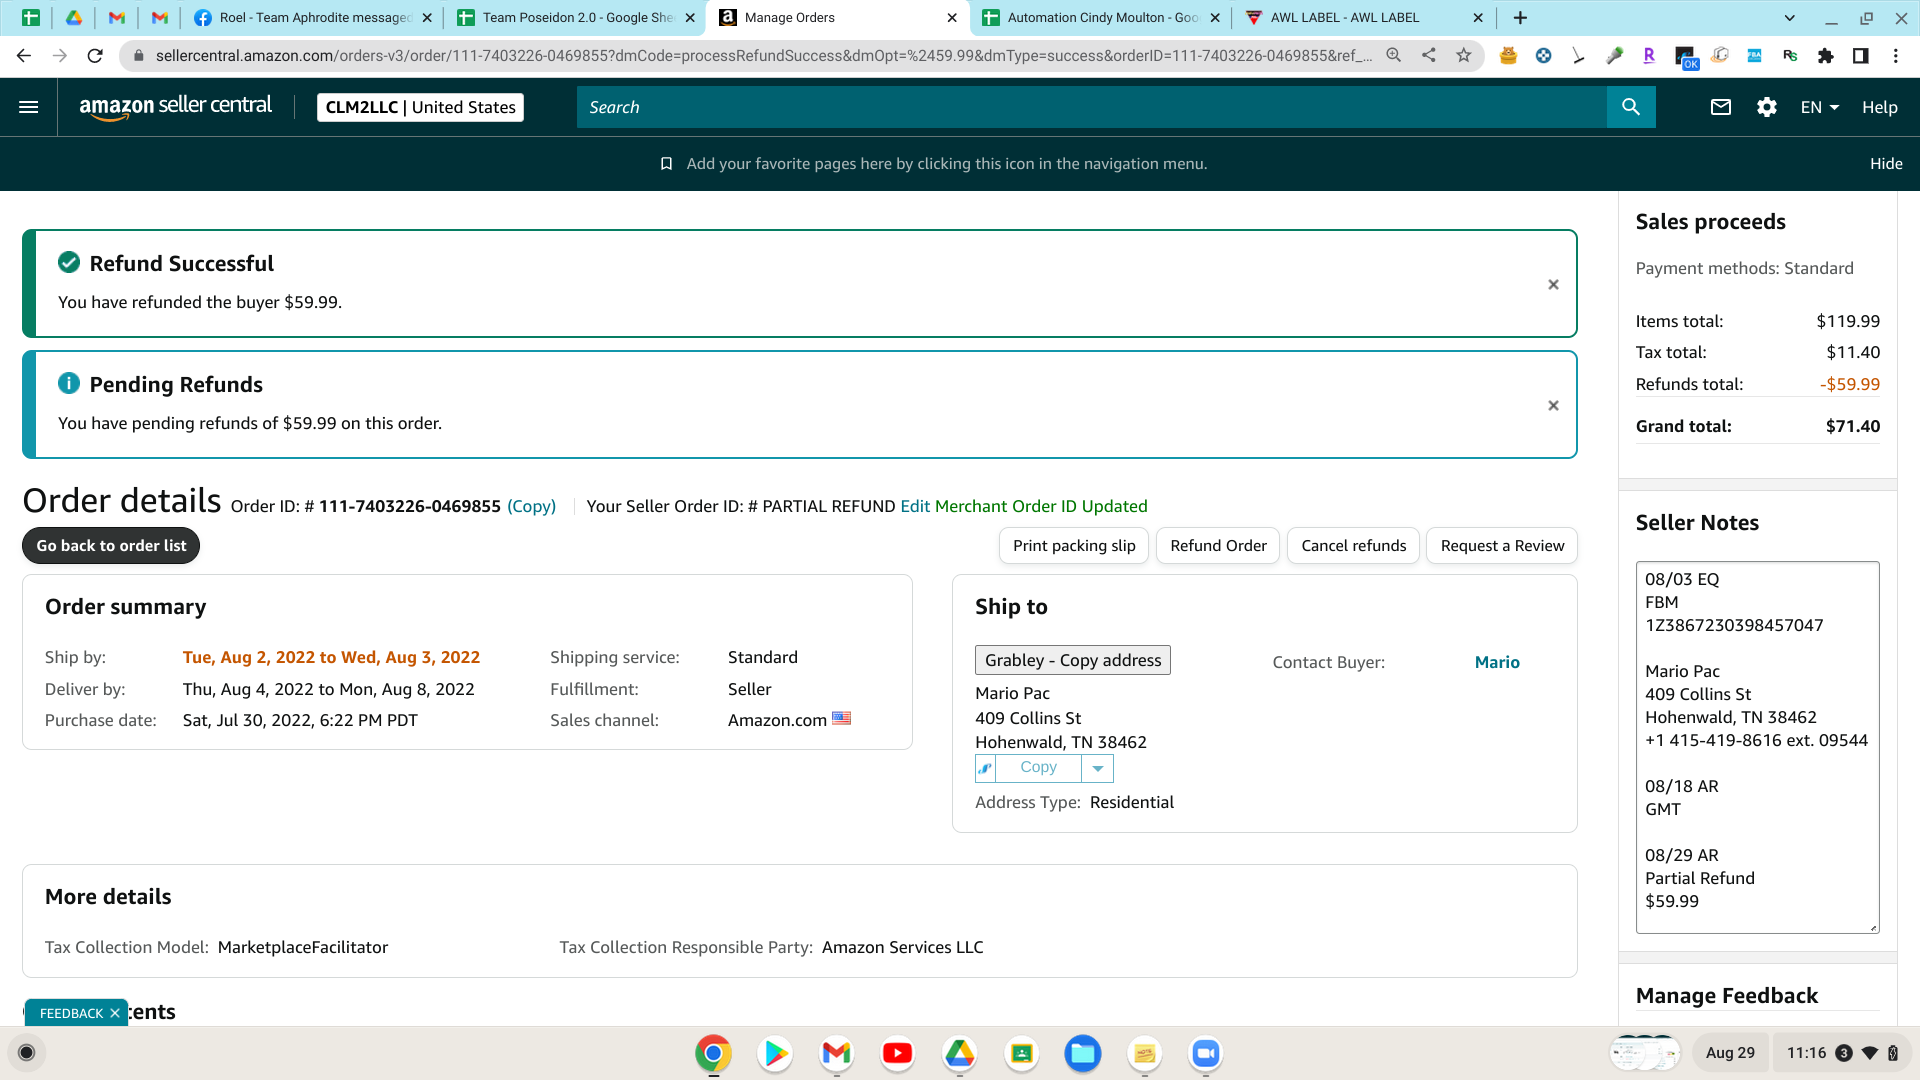Bookmark this page with the star icon

pos(1464,56)
